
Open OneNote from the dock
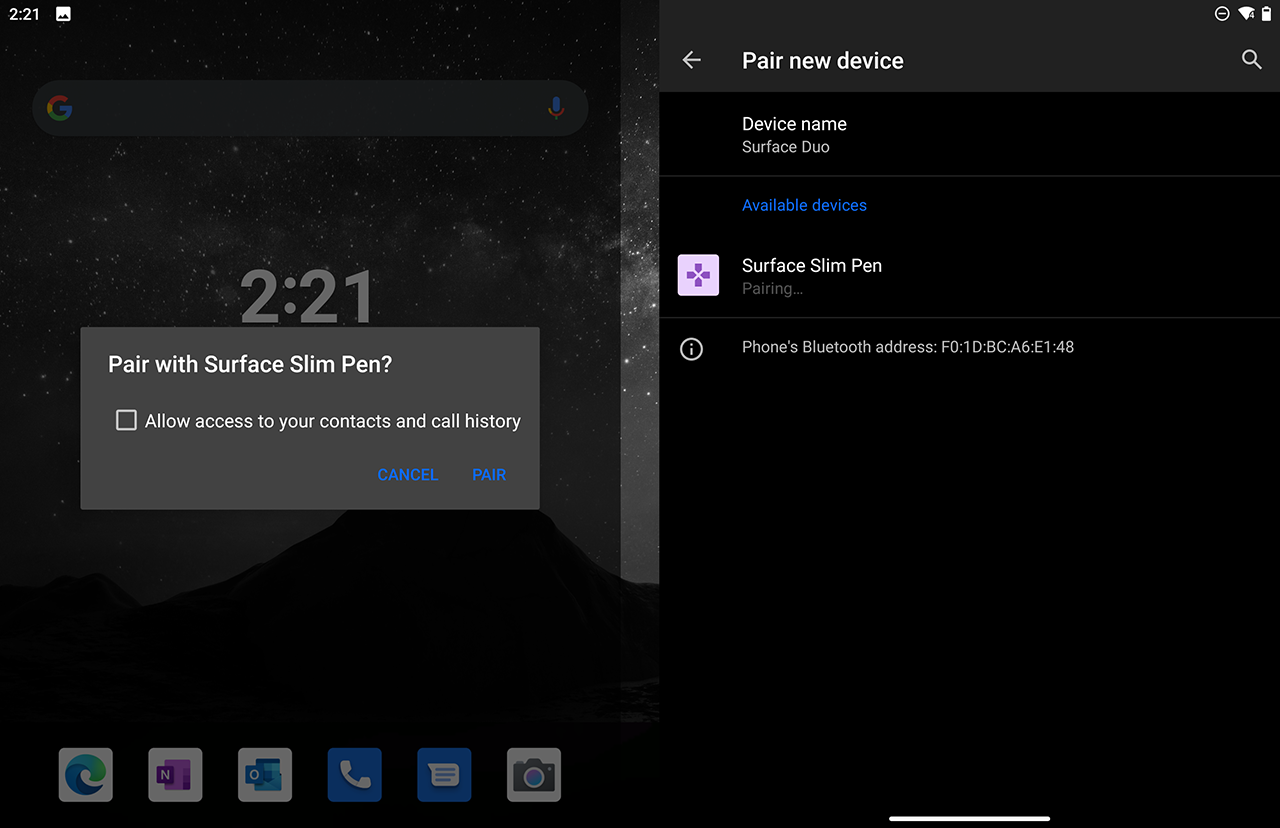(175, 775)
